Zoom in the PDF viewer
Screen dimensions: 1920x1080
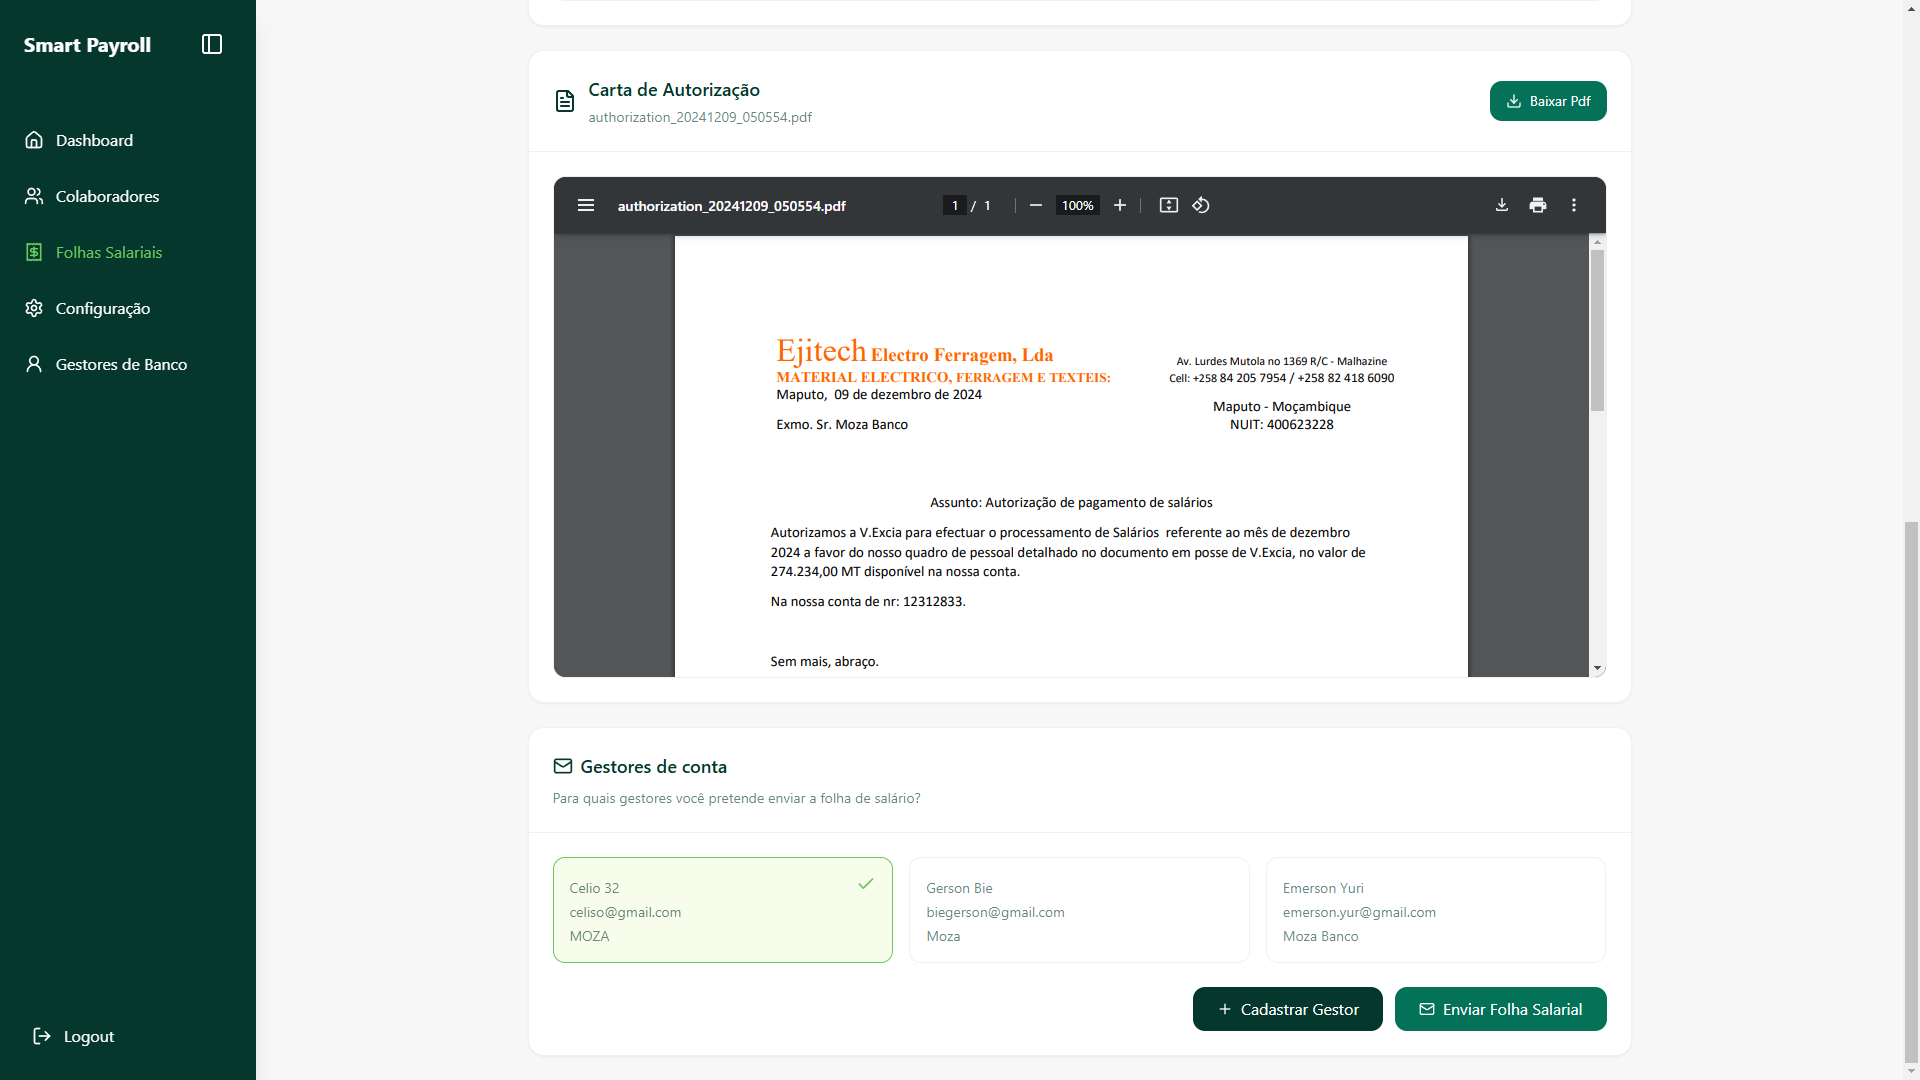click(1120, 205)
